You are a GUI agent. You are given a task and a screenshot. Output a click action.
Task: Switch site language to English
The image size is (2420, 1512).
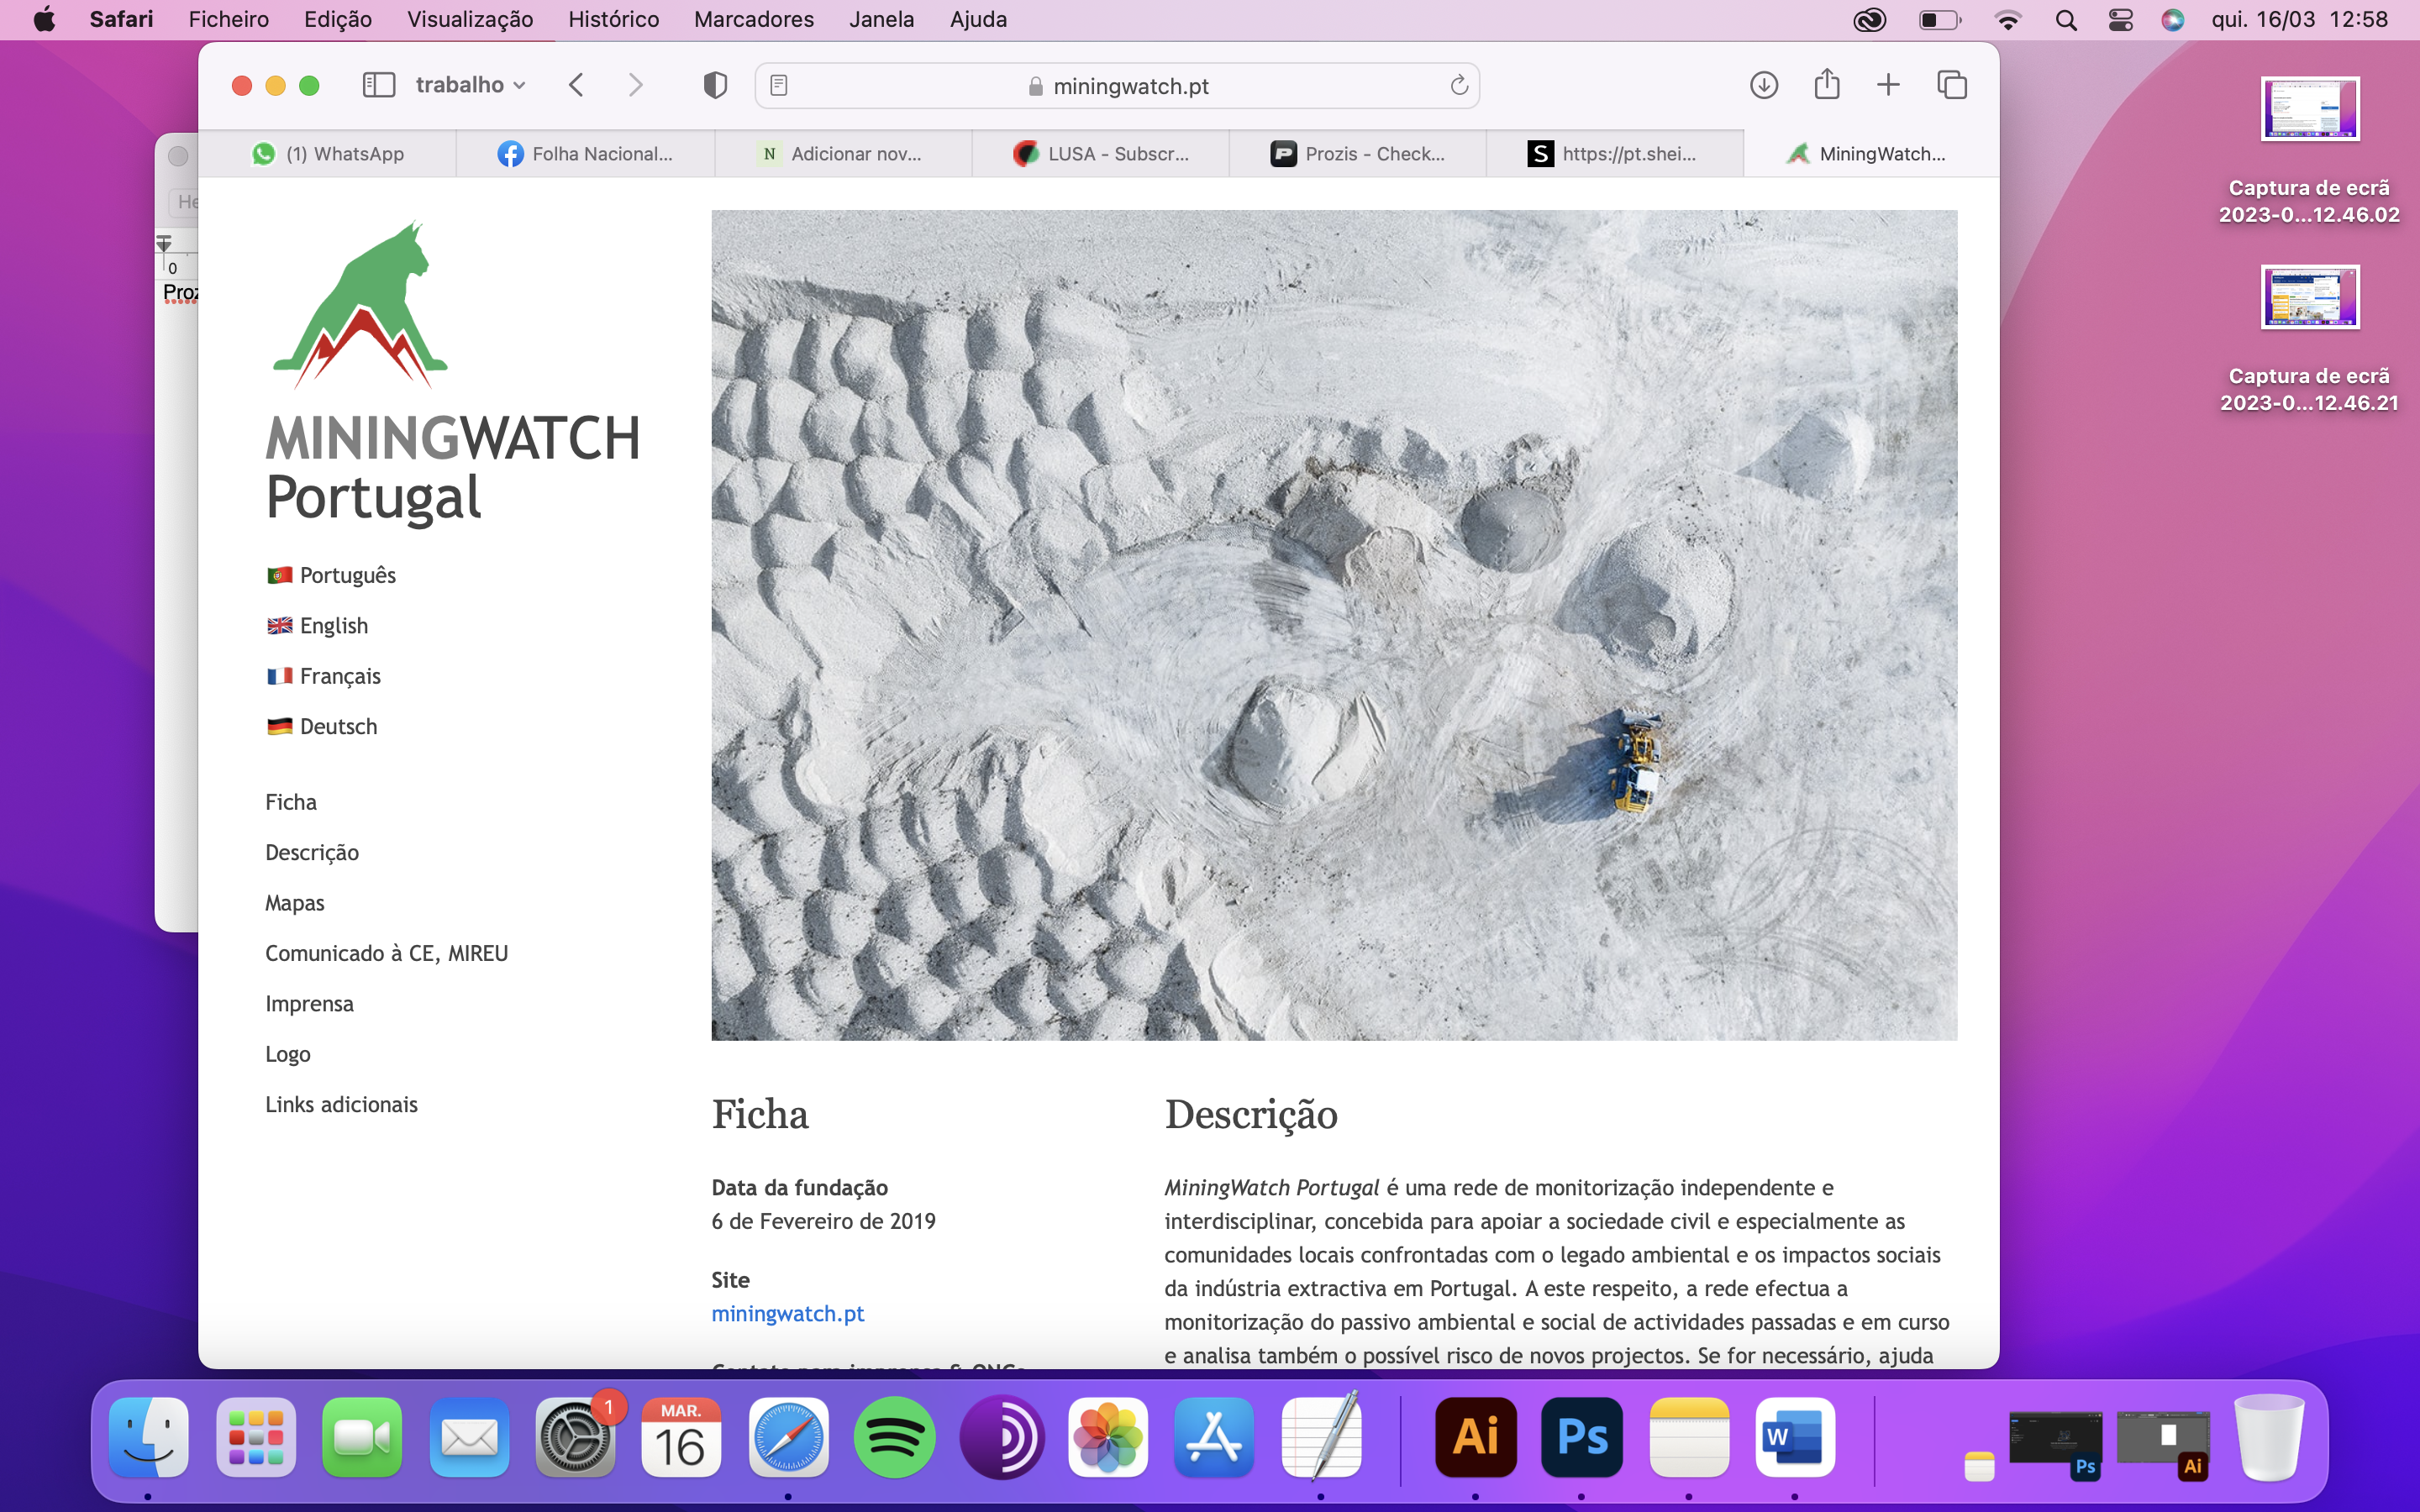click(317, 626)
